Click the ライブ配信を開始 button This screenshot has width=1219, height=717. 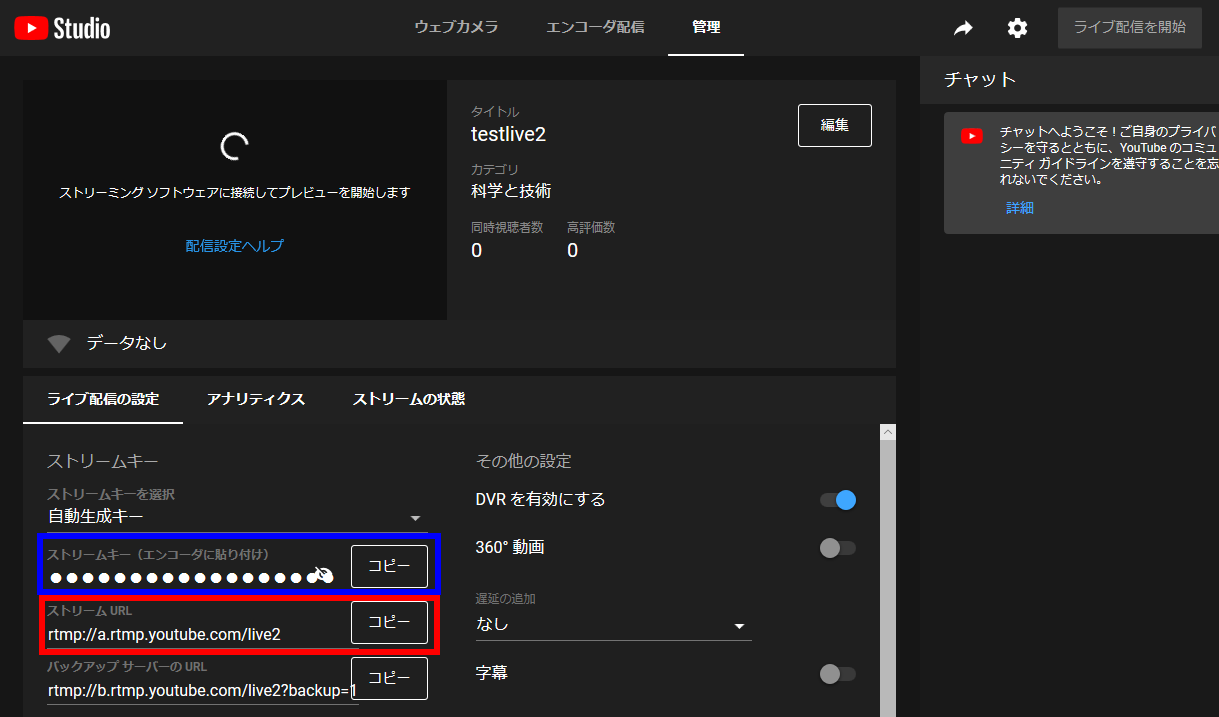coord(1130,28)
